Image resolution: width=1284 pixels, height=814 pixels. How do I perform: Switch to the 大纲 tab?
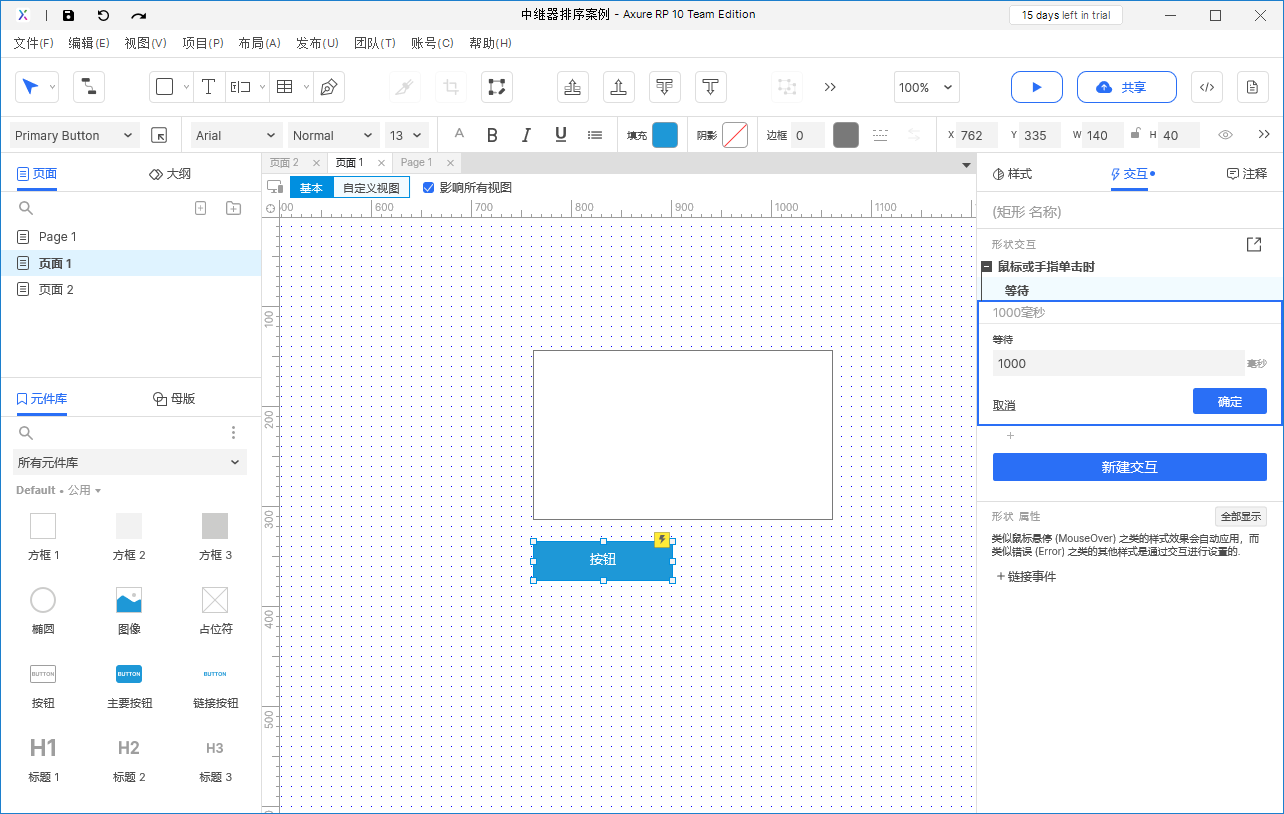pyautogui.click(x=170, y=173)
